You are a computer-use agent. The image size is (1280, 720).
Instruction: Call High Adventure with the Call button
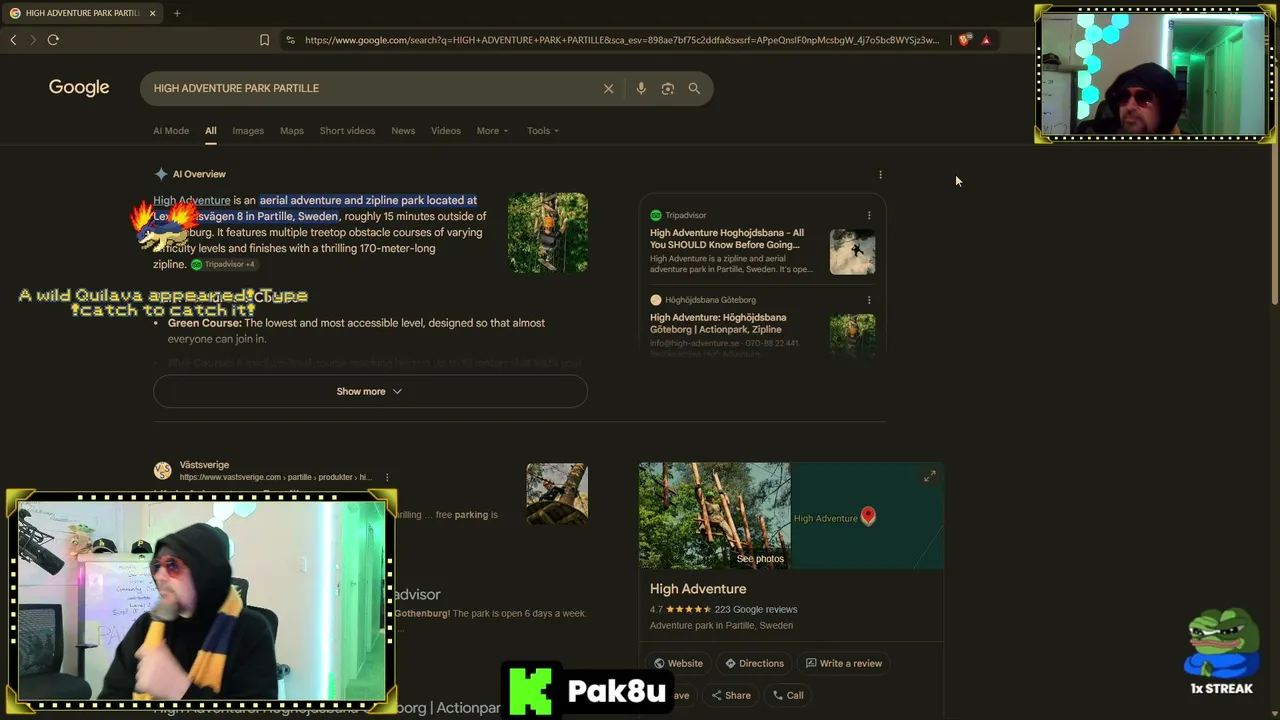click(x=788, y=695)
